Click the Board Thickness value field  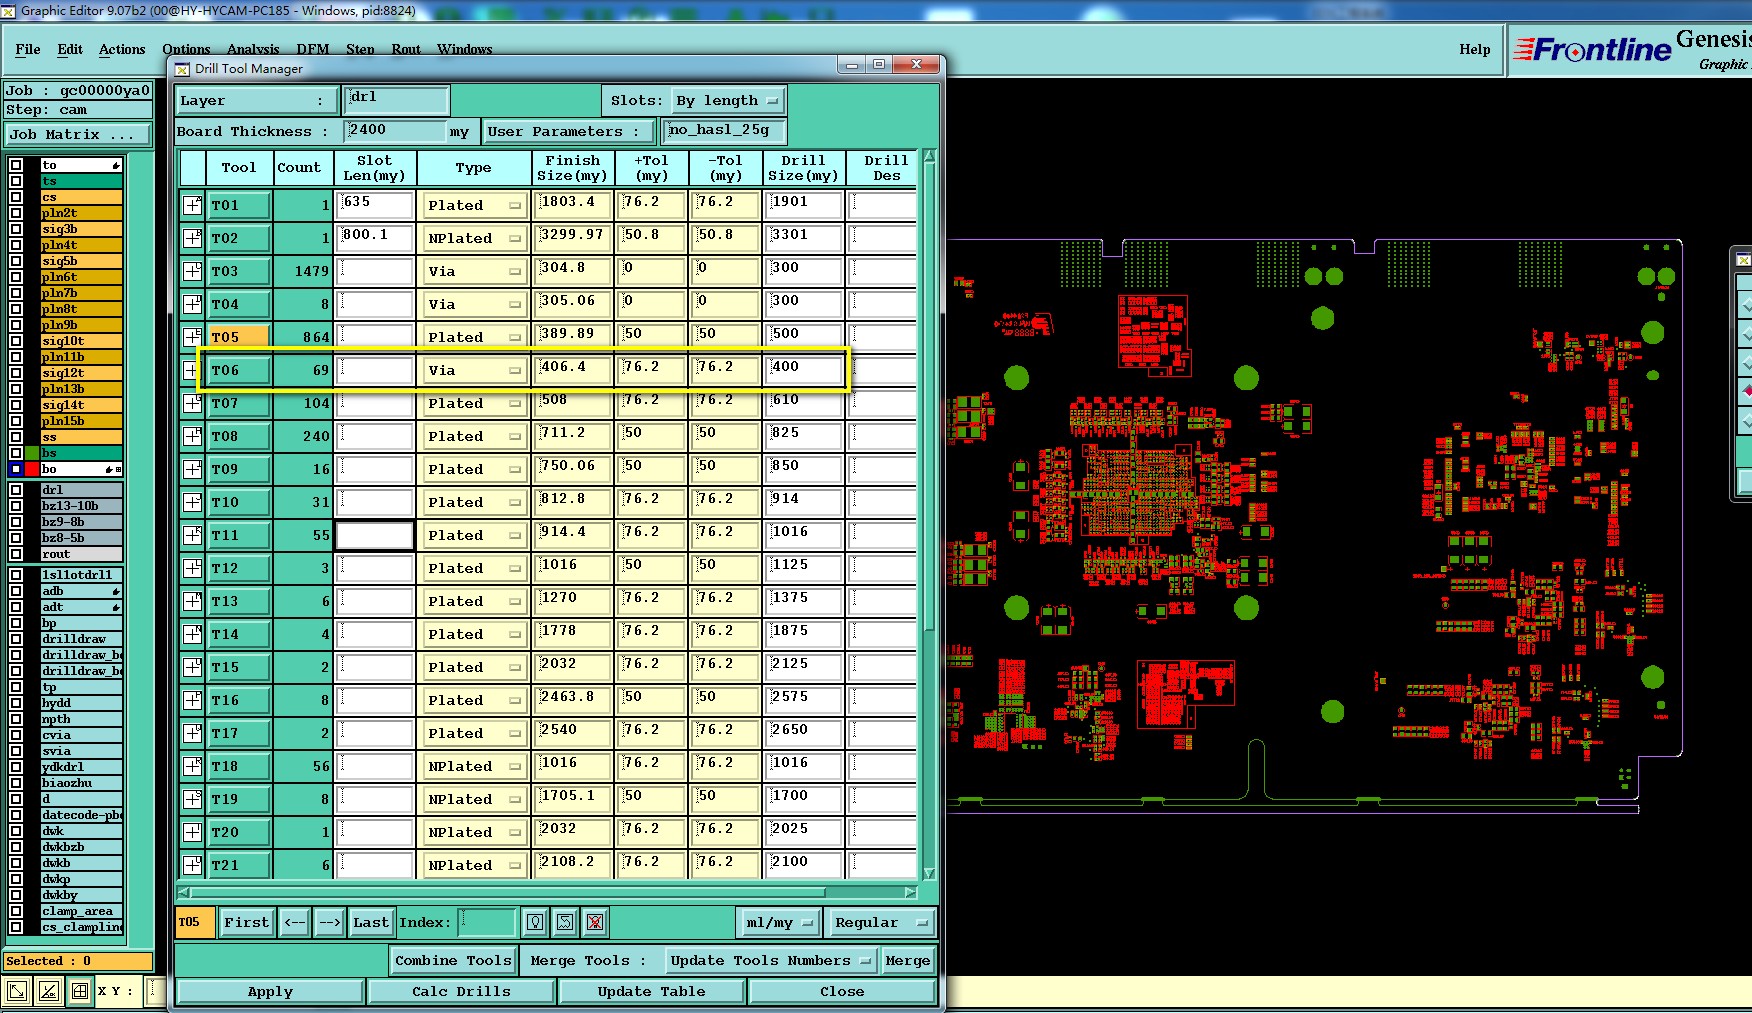395,131
